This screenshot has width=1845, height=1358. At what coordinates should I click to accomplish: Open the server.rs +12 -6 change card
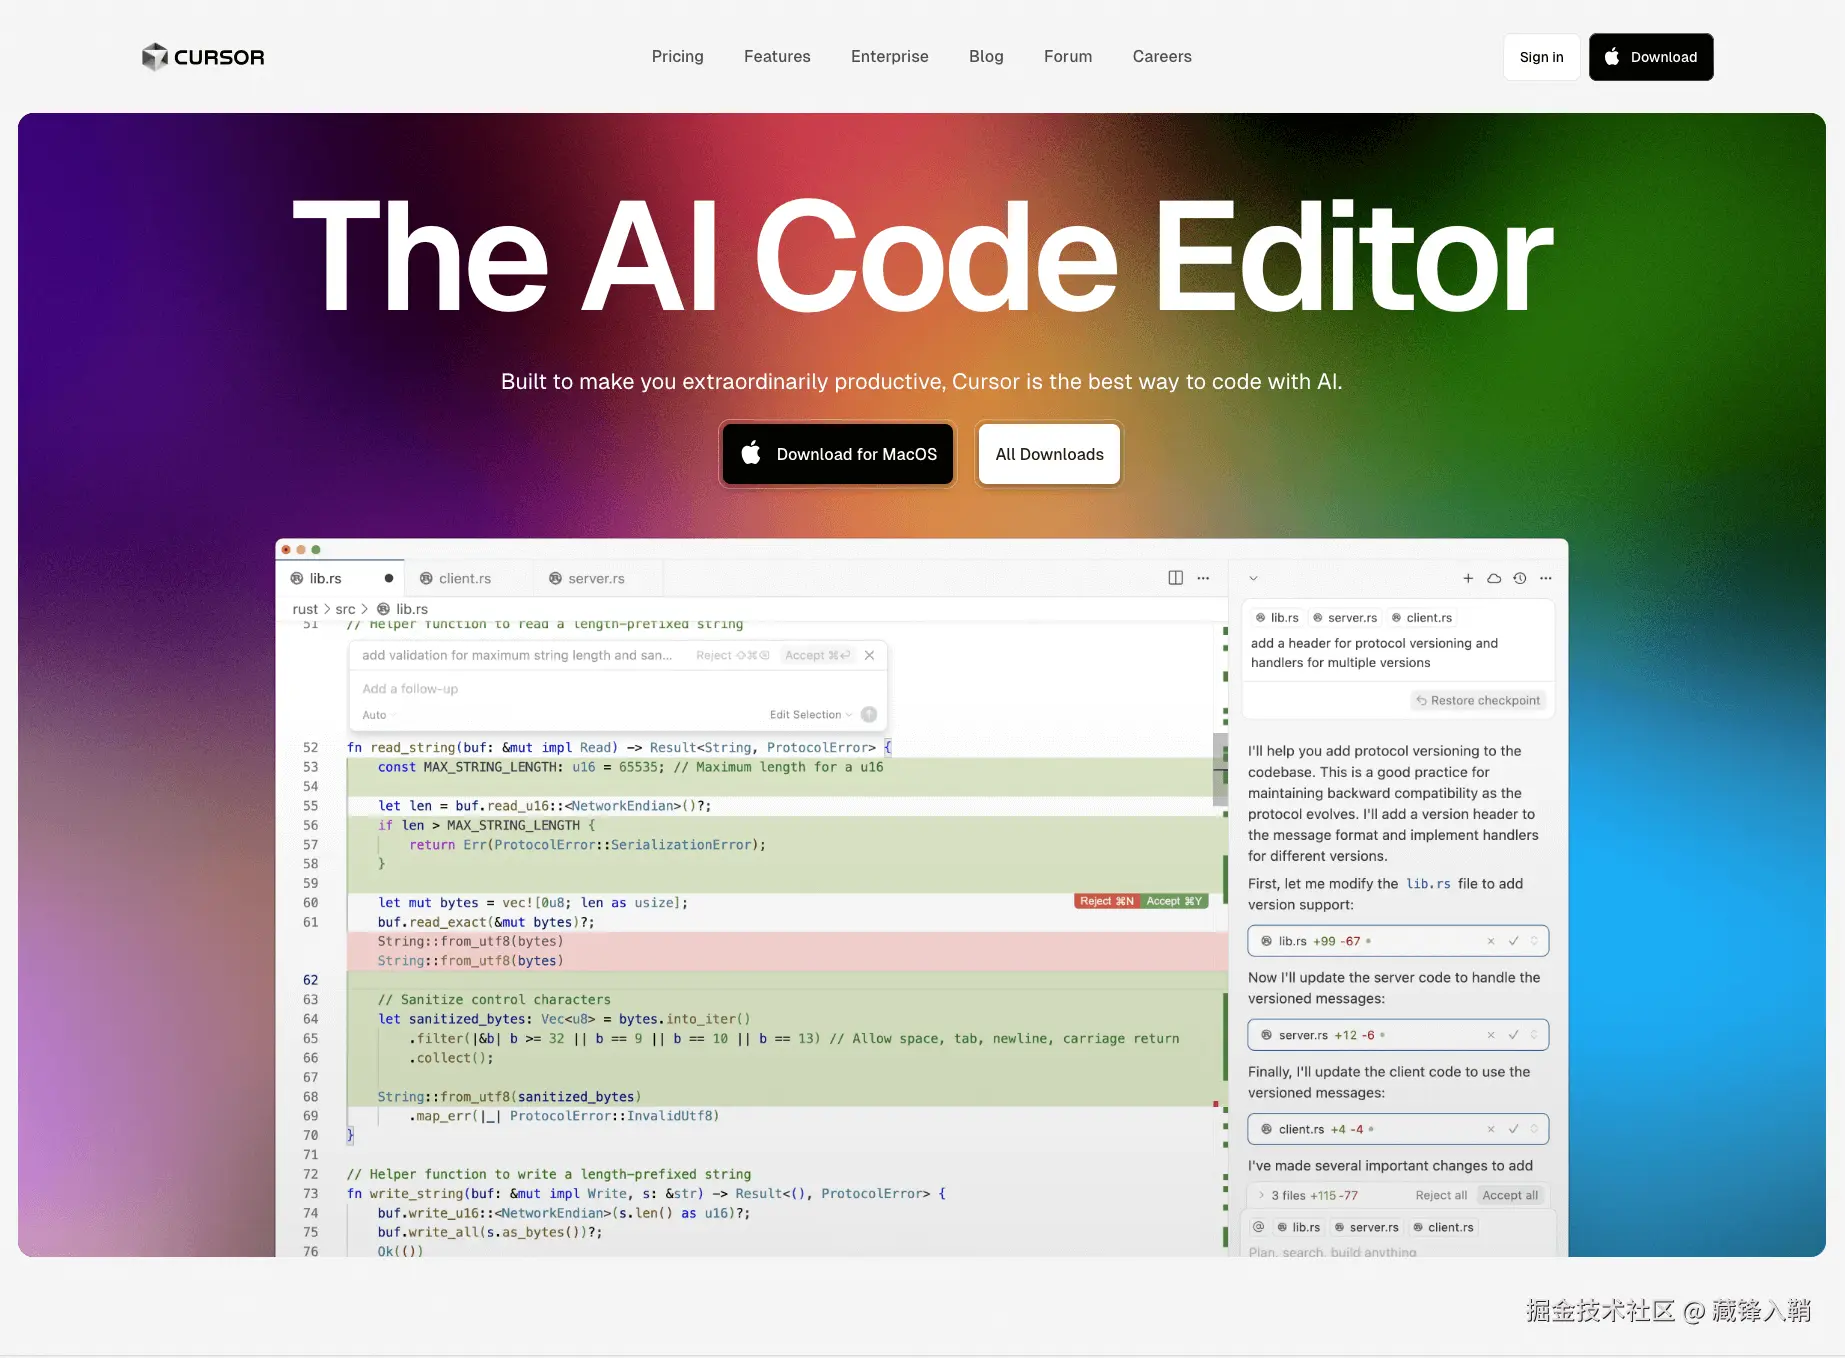(x=1398, y=1035)
